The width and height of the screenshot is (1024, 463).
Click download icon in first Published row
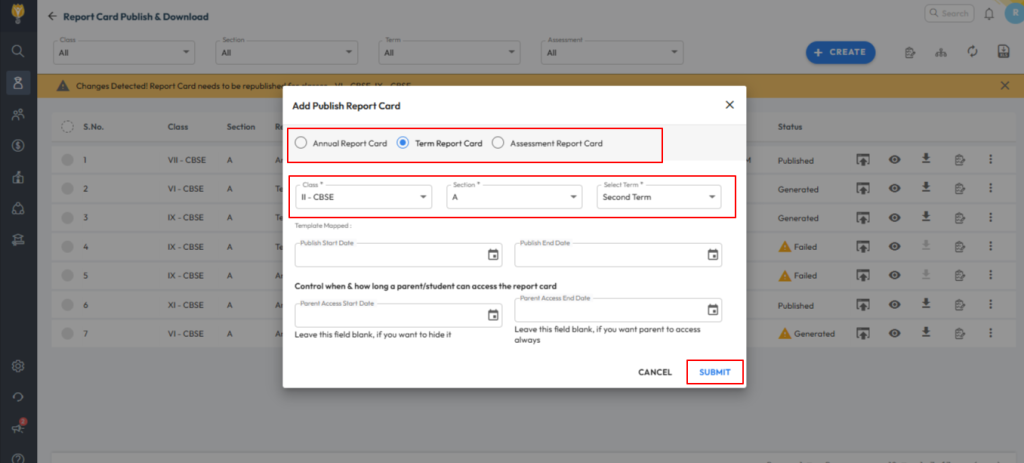coord(927,159)
